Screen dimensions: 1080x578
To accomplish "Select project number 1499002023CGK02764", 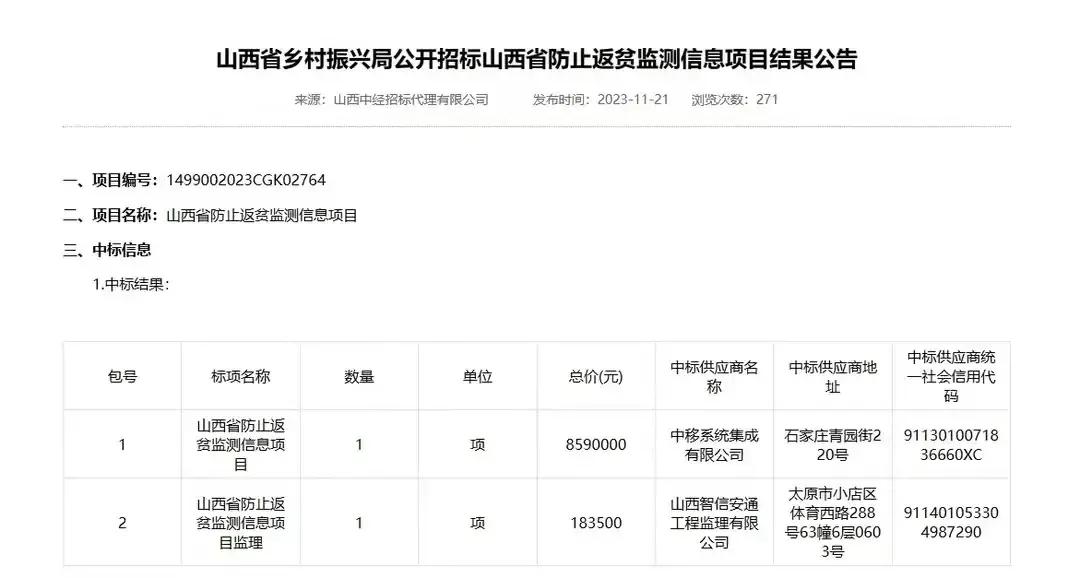I will 246,180.
